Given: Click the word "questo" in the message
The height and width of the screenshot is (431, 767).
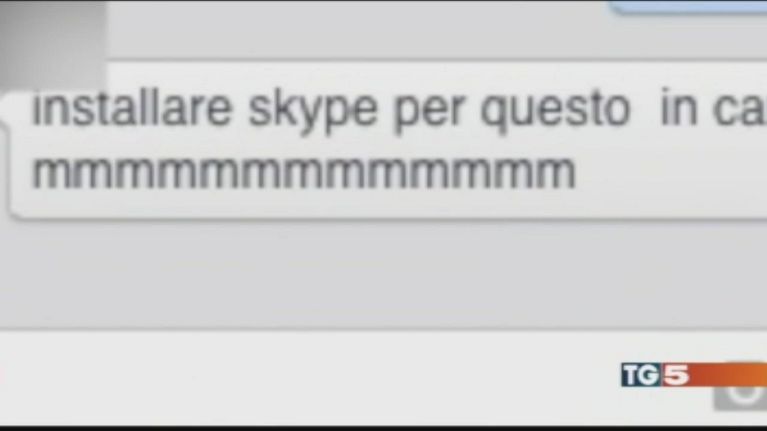Looking at the screenshot, I should click(x=555, y=111).
